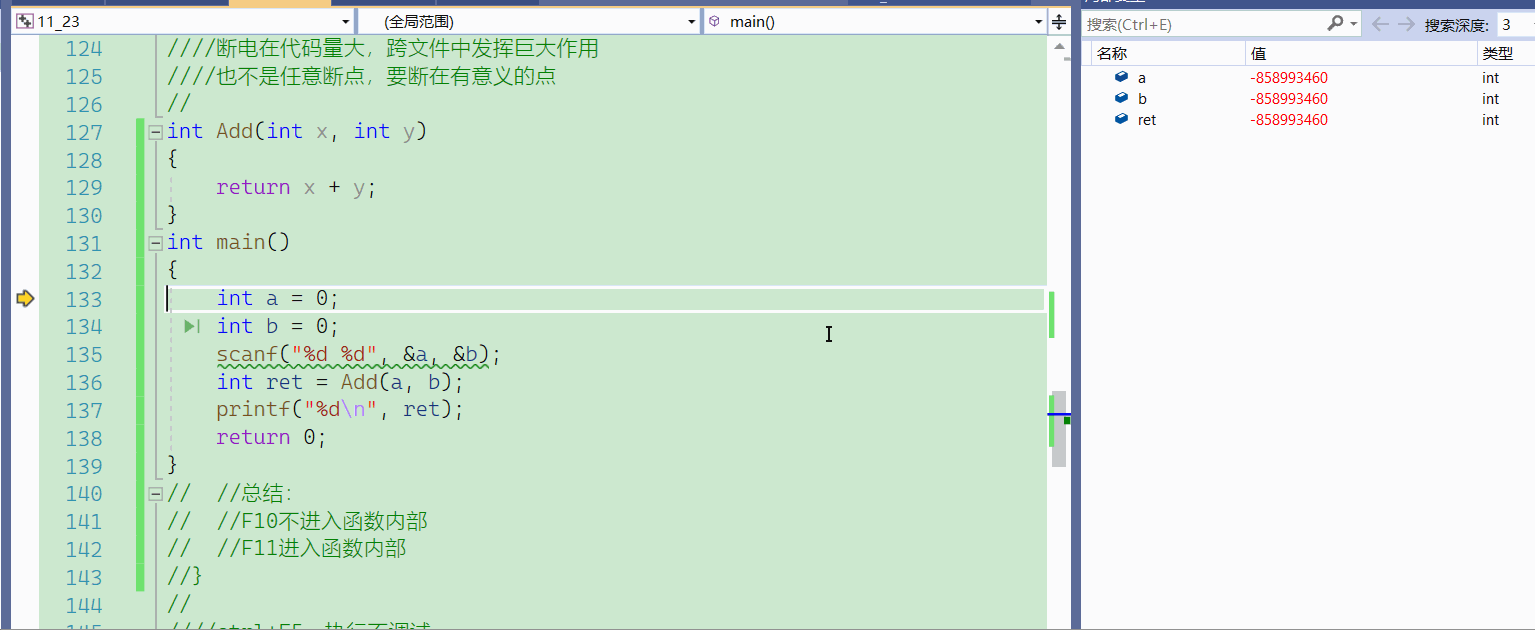Click line number 136 in the gutter
Viewport: 1535px width, 630px height.
pyautogui.click(x=84, y=383)
